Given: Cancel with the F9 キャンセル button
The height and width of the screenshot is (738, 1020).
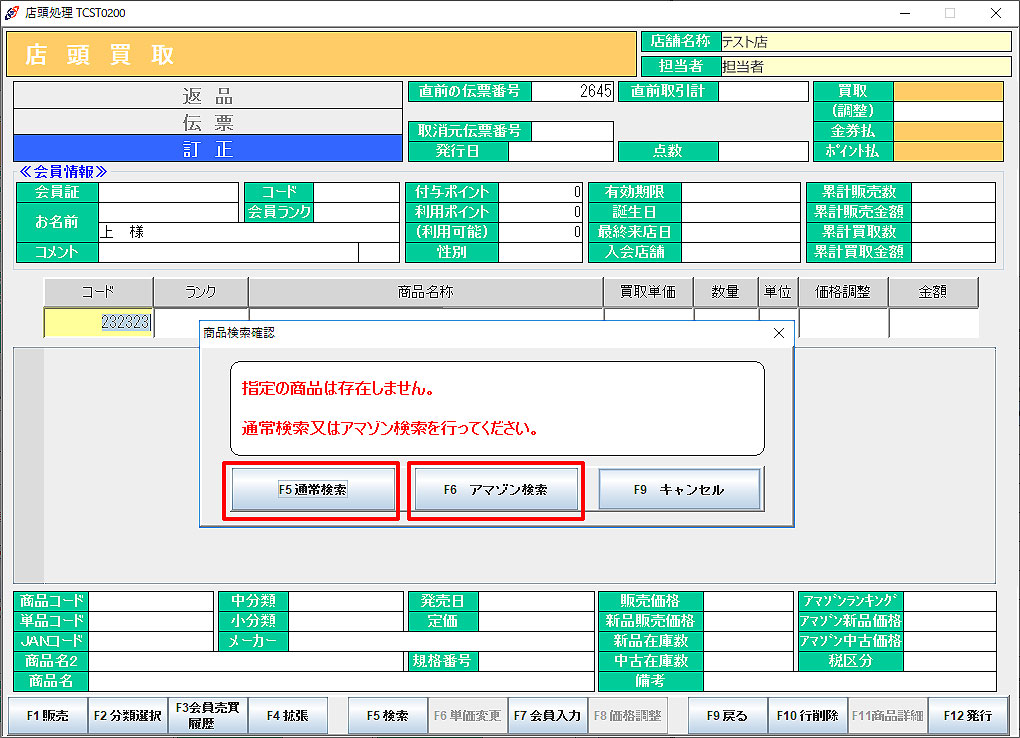Looking at the screenshot, I should coord(679,490).
